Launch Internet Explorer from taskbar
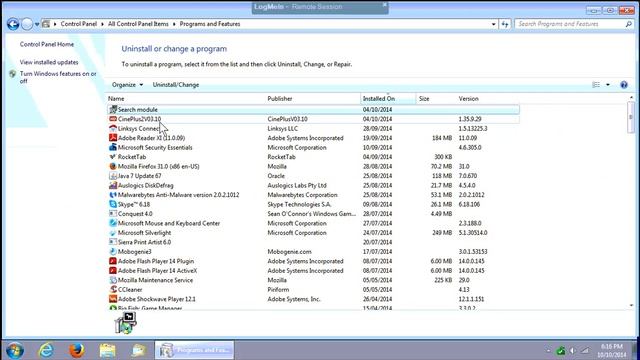Image resolution: width=640 pixels, height=360 pixels. click(x=46, y=350)
